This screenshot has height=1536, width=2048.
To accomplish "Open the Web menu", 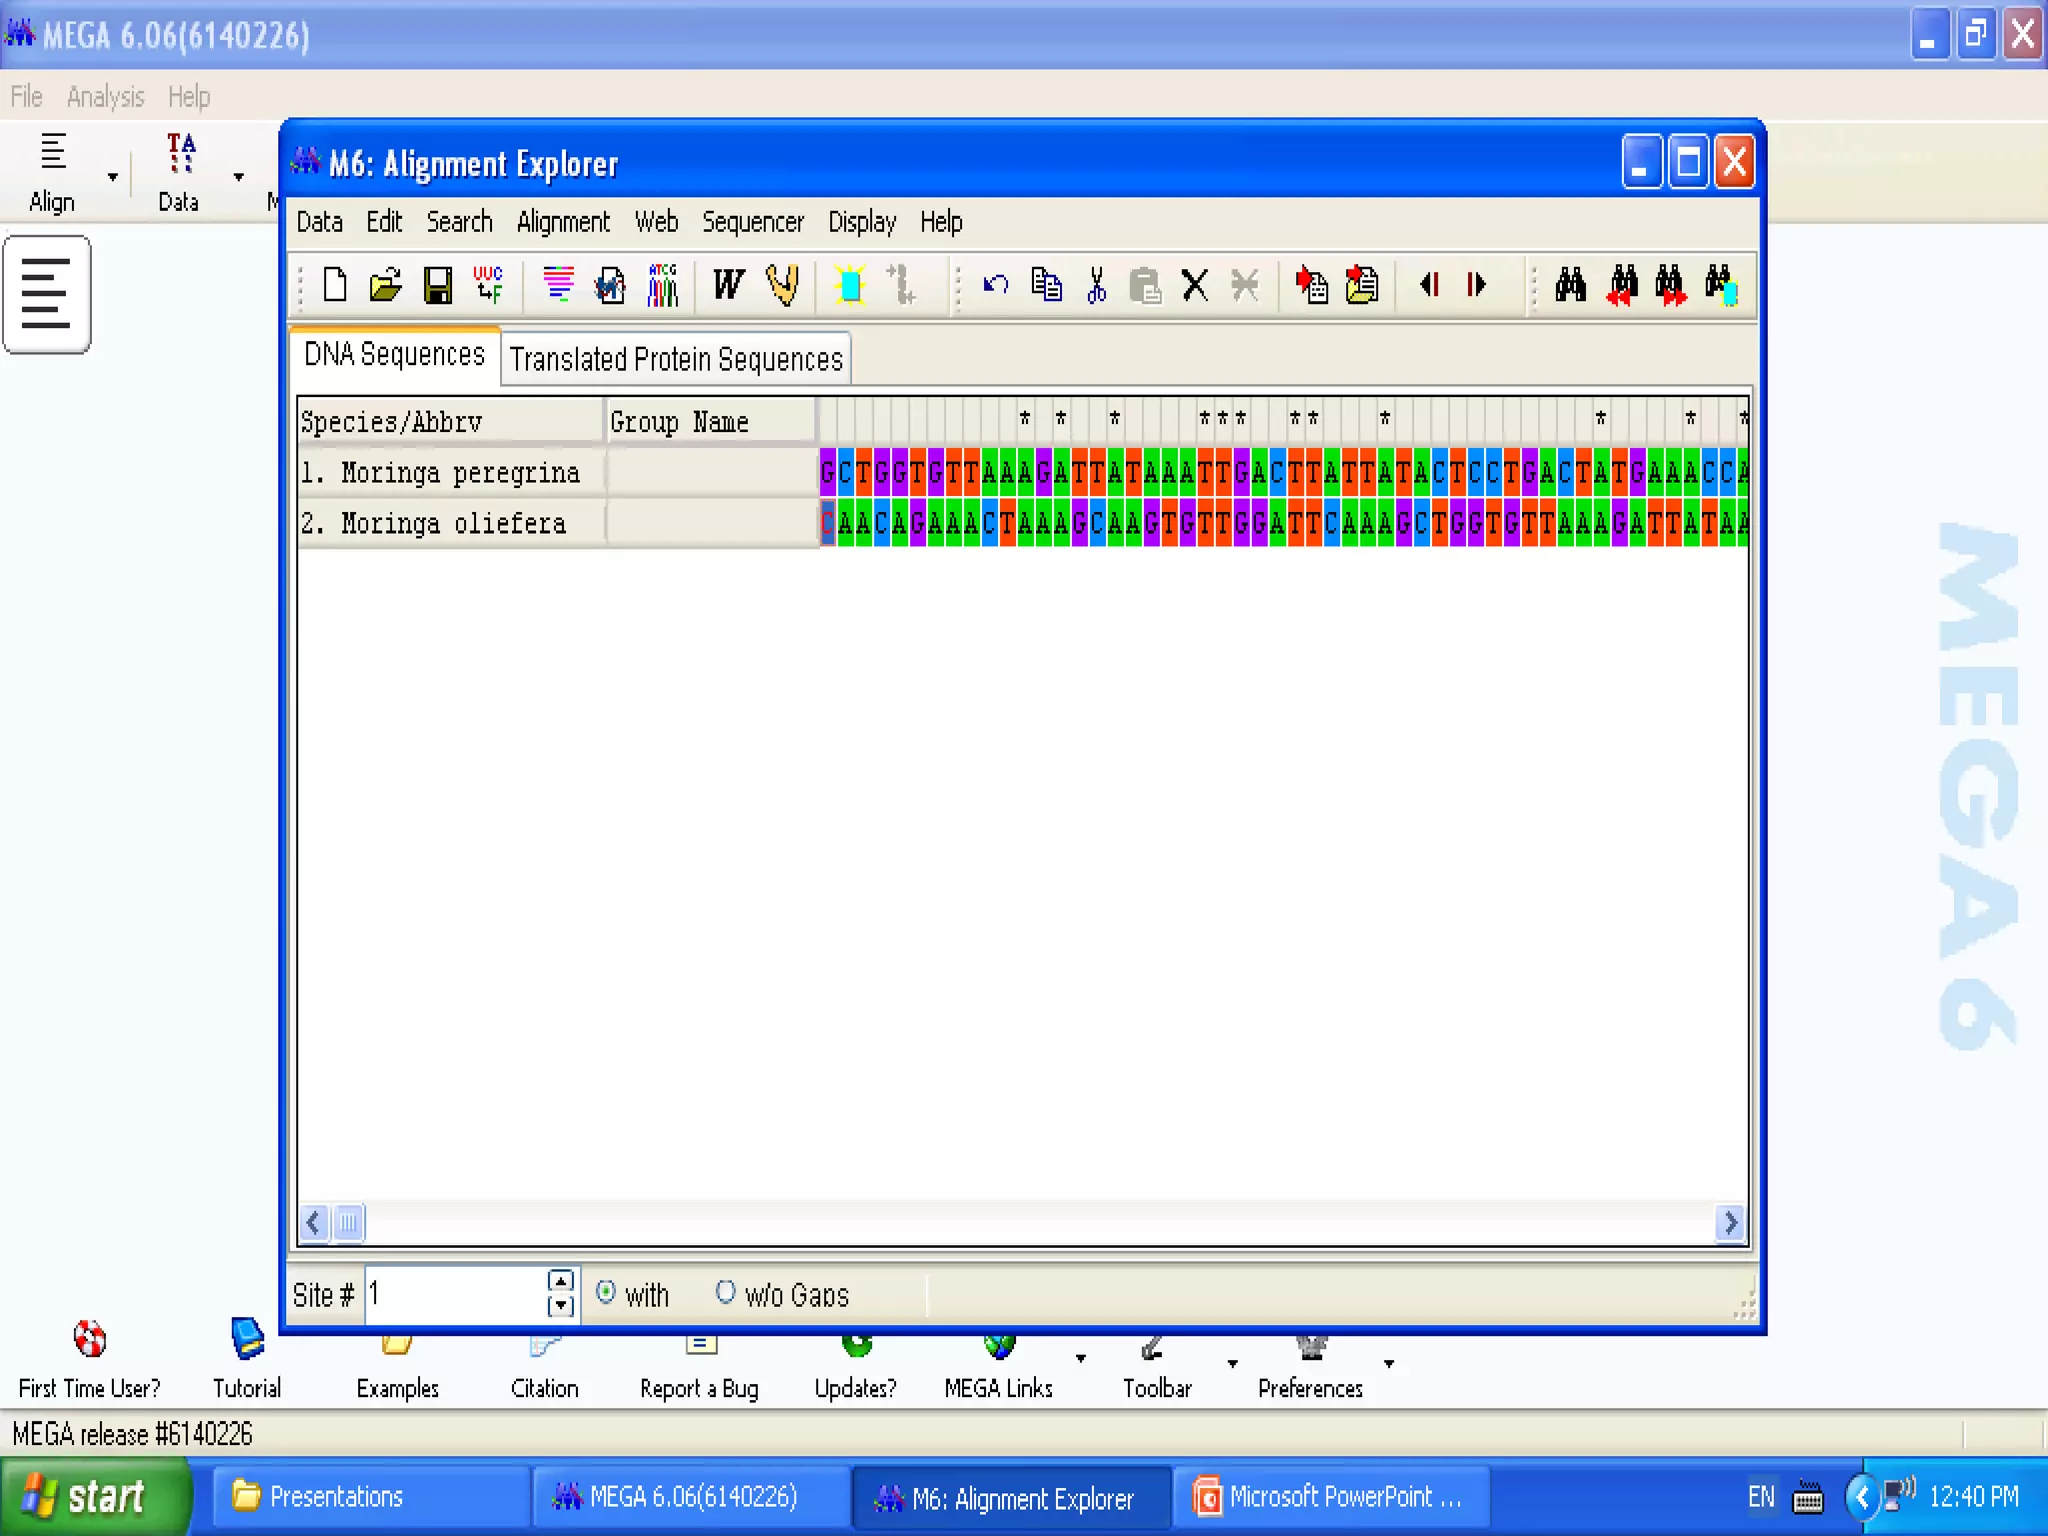I will point(656,222).
